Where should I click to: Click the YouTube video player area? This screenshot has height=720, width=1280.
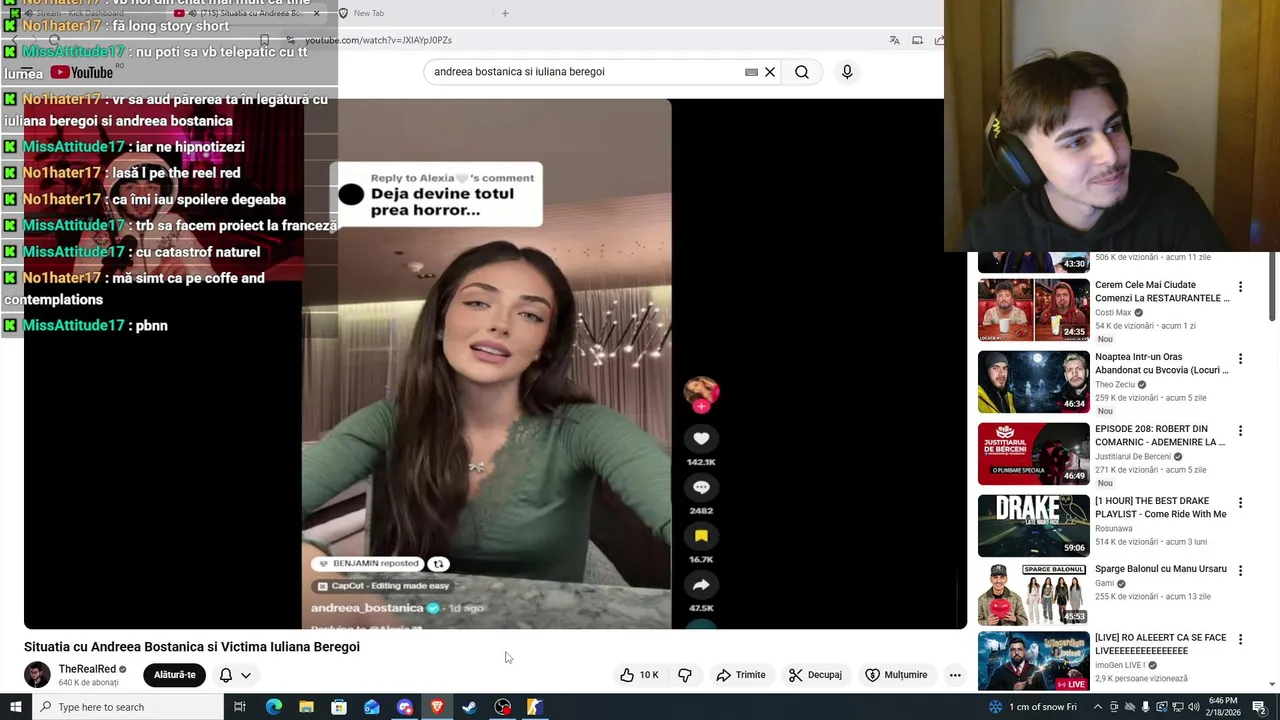pyautogui.click(x=495, y=364)
